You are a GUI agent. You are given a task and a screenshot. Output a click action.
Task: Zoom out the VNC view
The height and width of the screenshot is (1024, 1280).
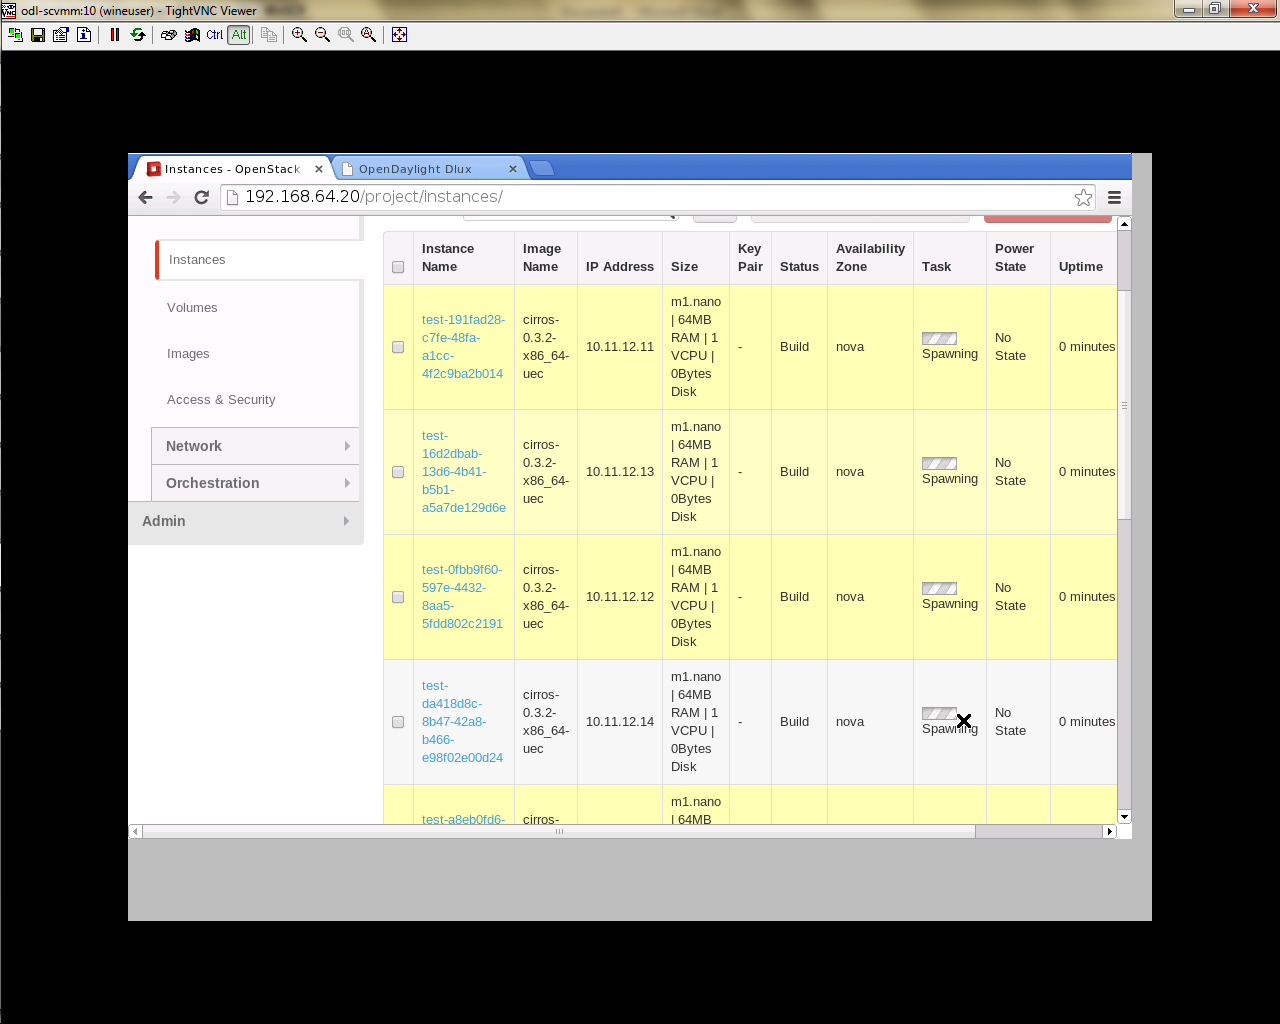[322, 34]
